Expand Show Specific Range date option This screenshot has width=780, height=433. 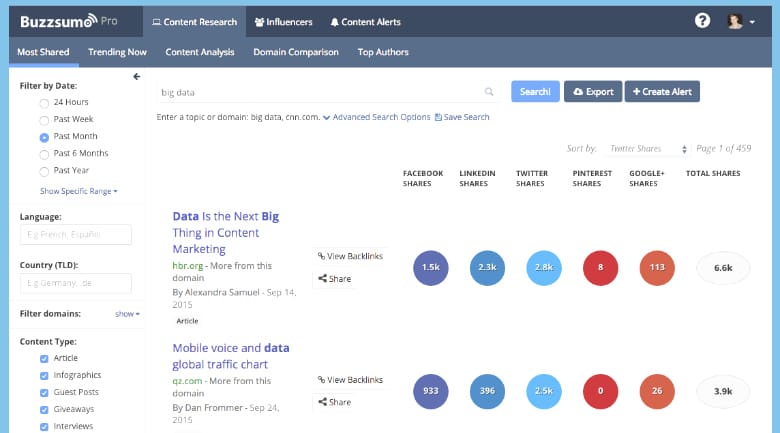[x=78, y=190]
